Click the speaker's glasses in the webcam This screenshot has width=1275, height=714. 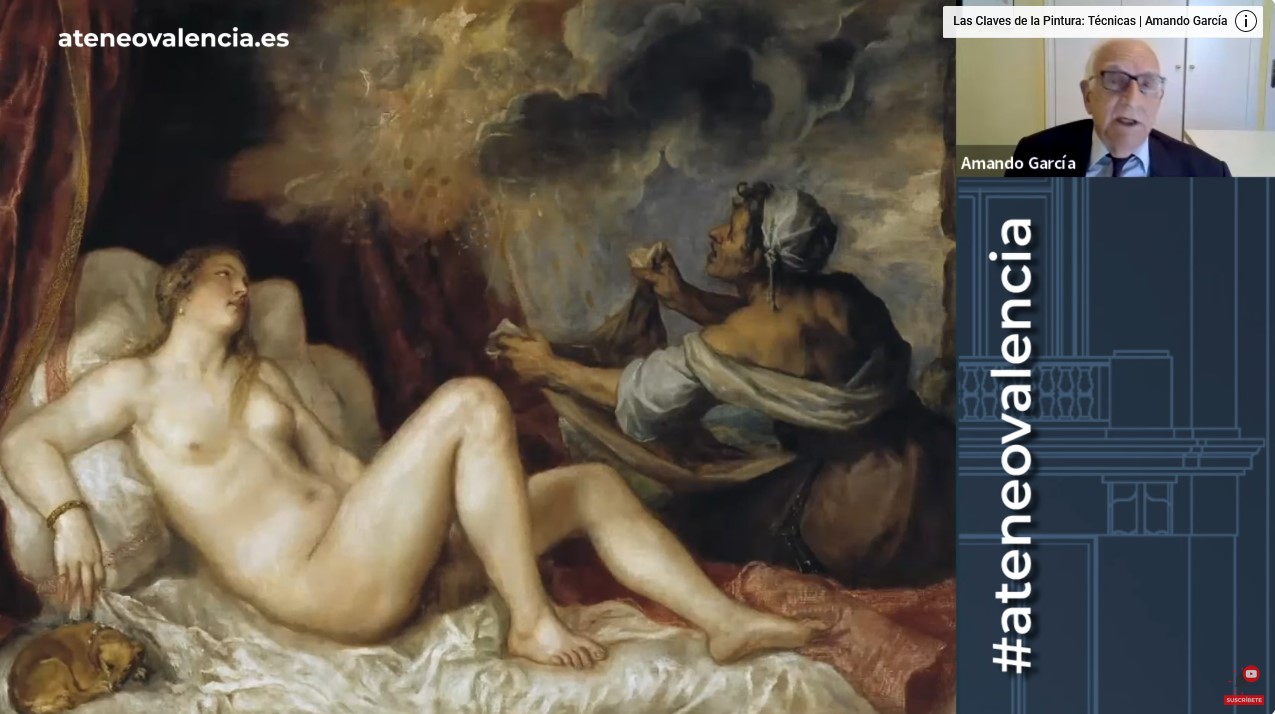click(1130, 83)
